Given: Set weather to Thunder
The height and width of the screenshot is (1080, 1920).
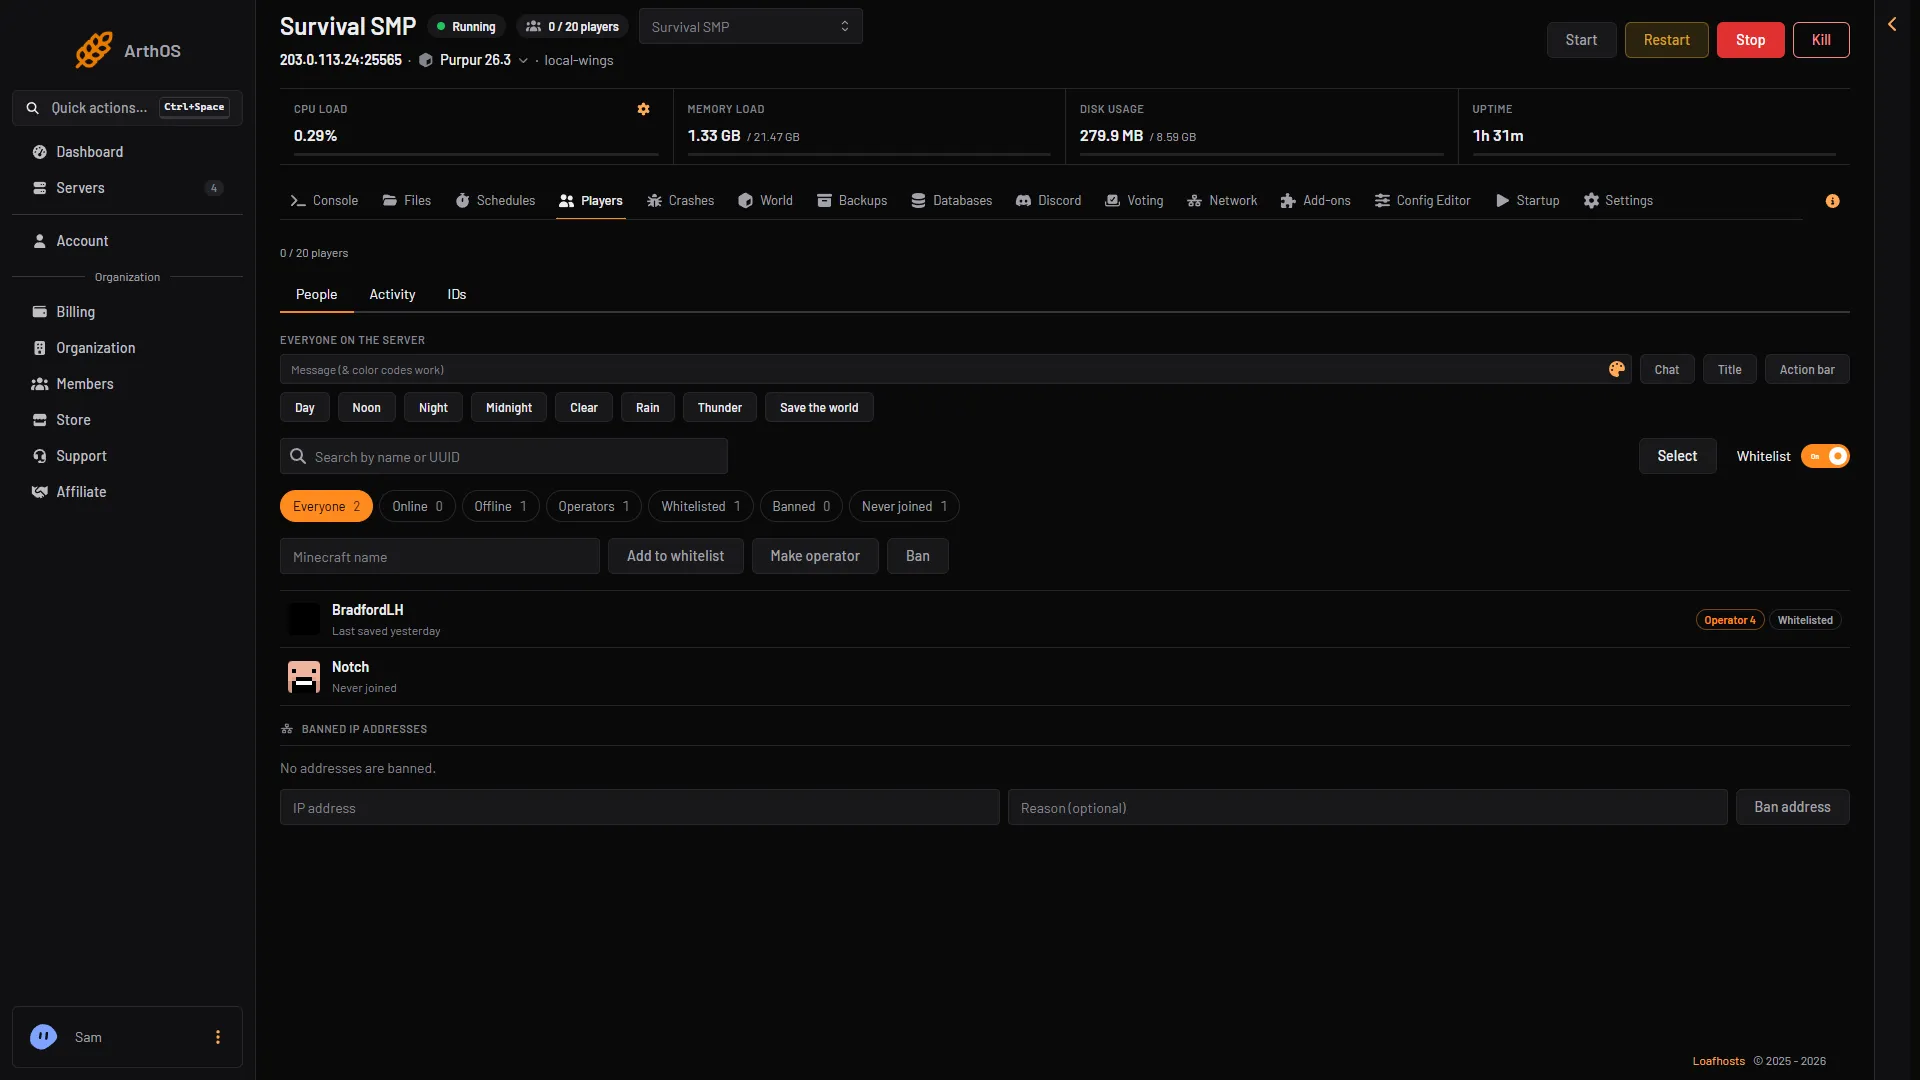Looking at the screenshot, I should coord(720,407).
